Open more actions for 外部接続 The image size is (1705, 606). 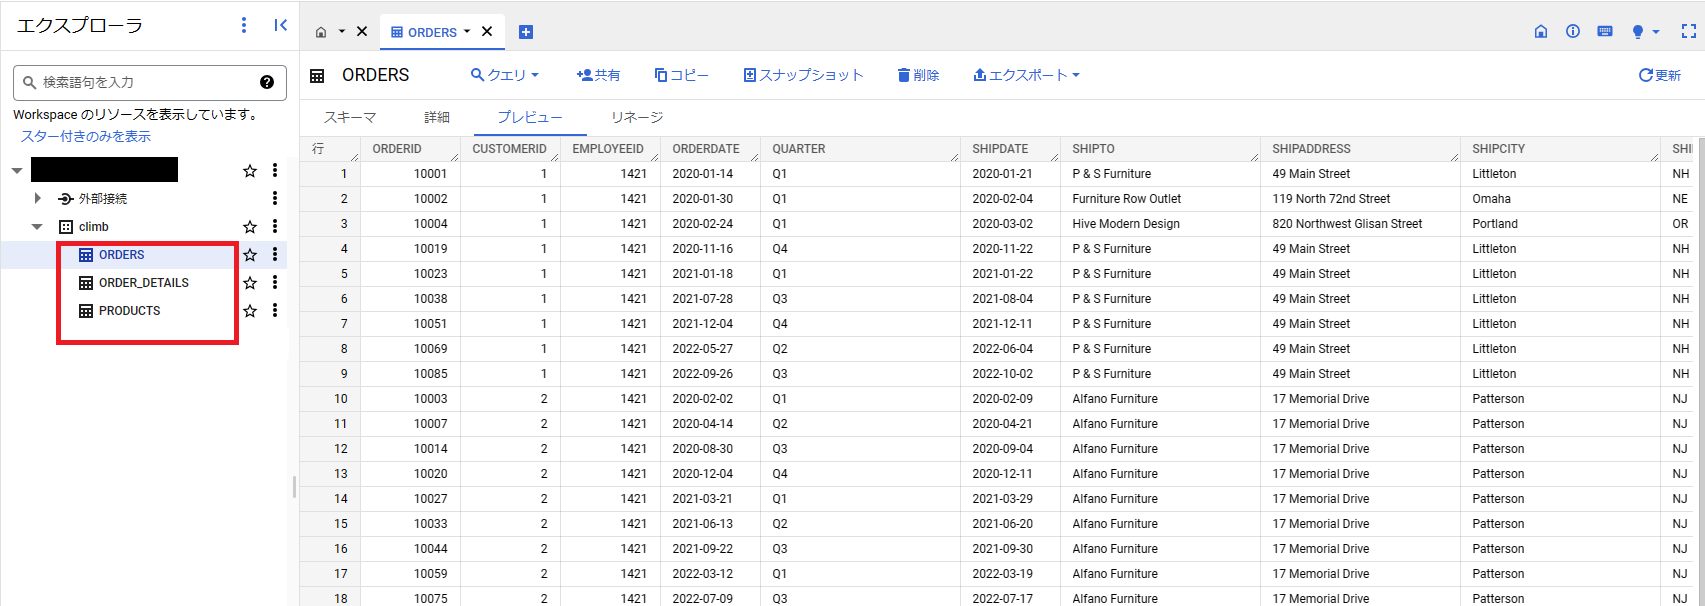275,199
